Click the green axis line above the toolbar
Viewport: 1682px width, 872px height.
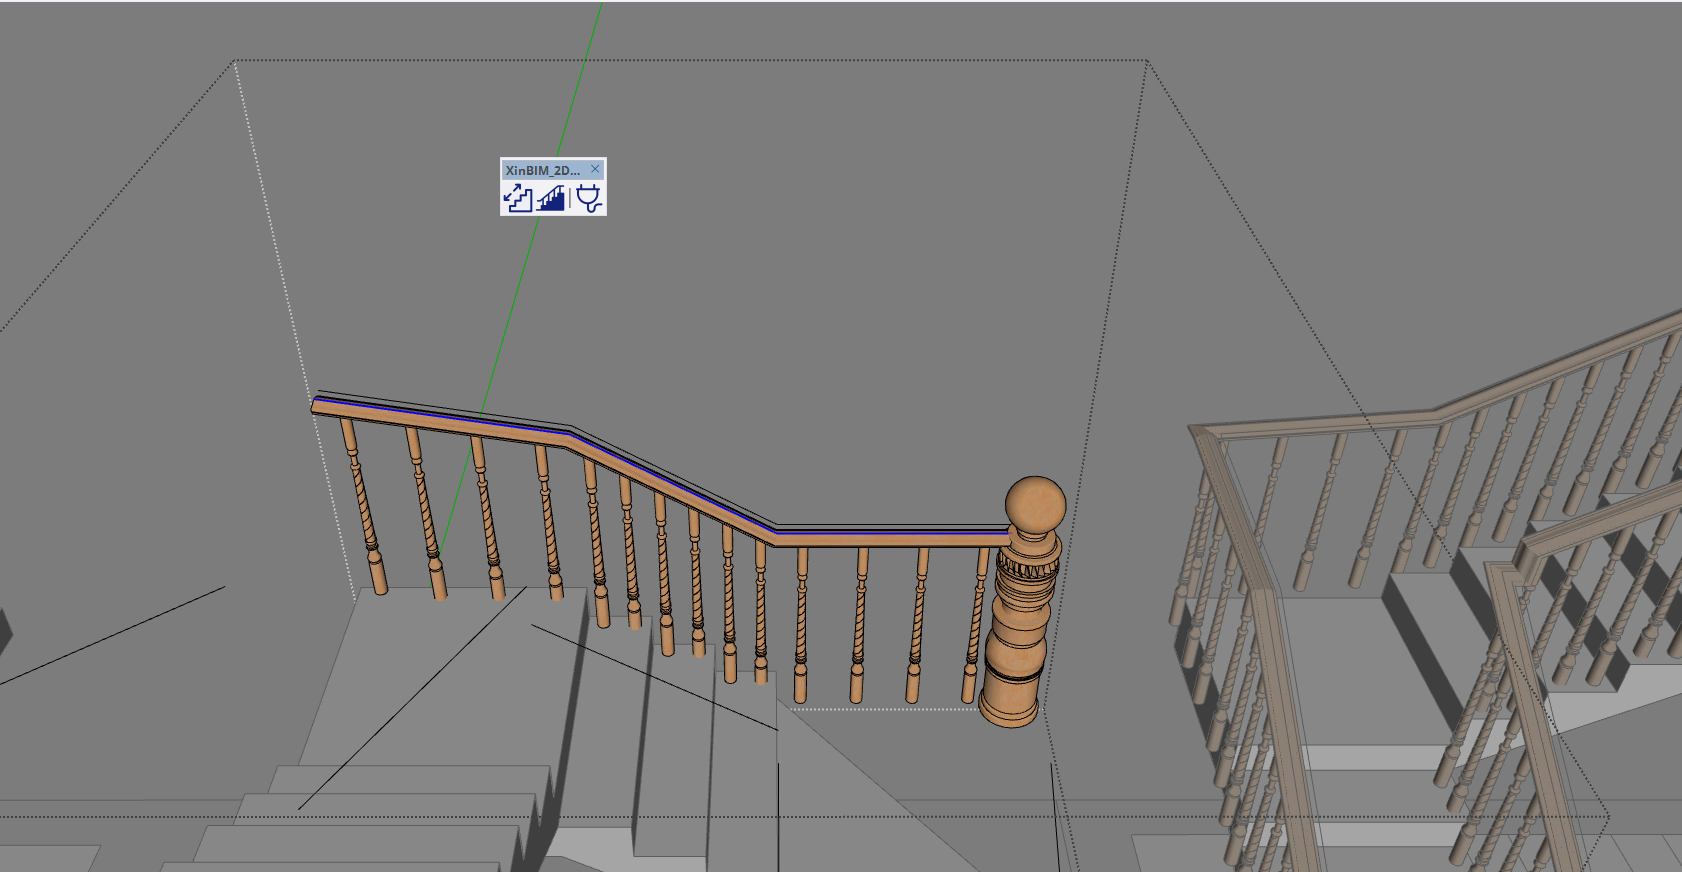[x=580, y=80]
